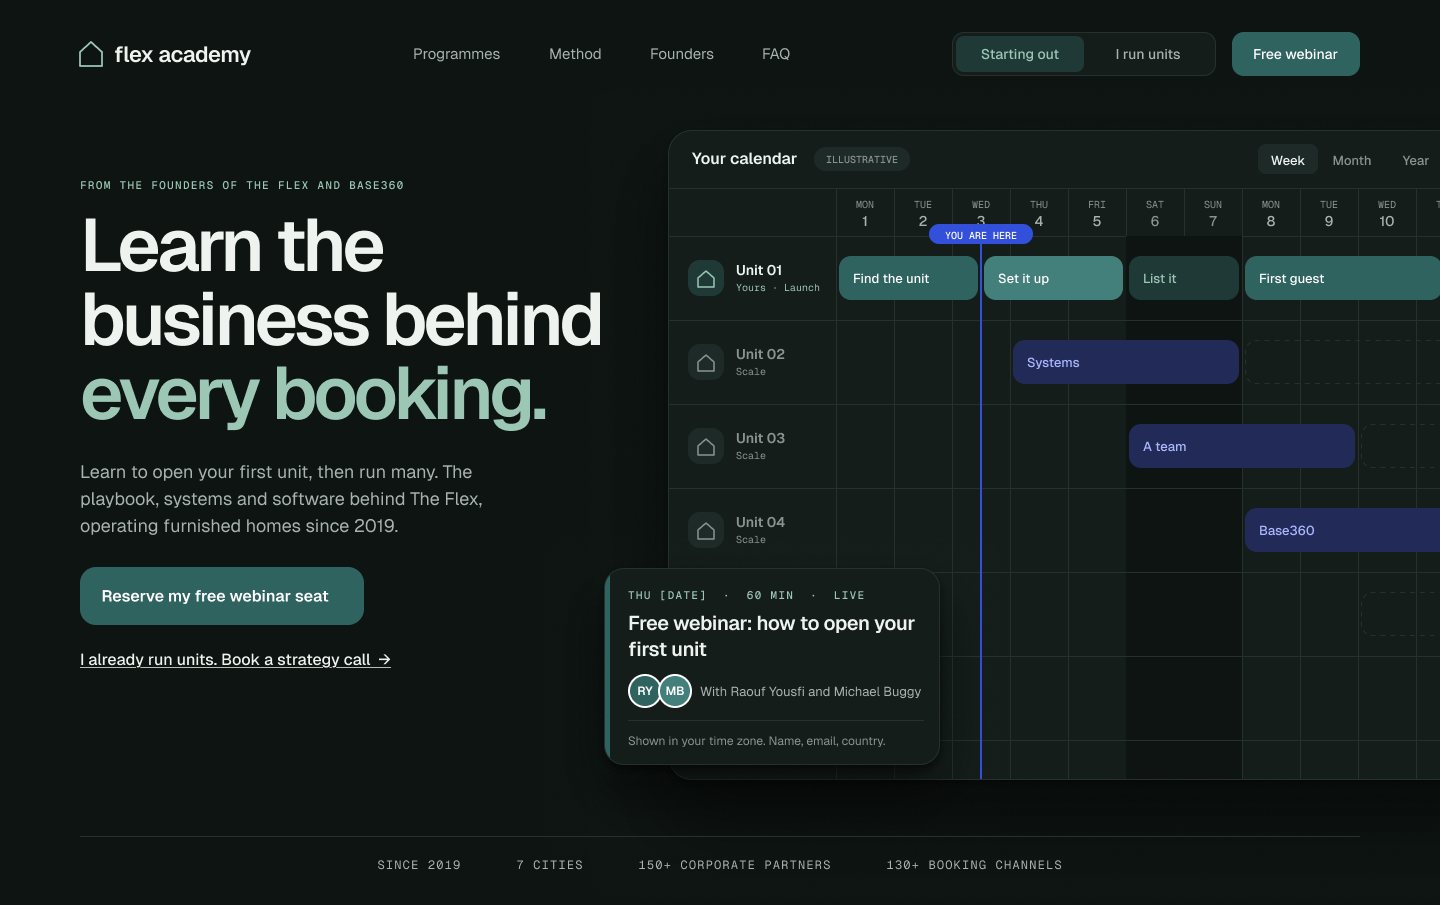Click the Unit 03 house icon
The width and height of the screenshot is (1440, 905).
point(706,446)
